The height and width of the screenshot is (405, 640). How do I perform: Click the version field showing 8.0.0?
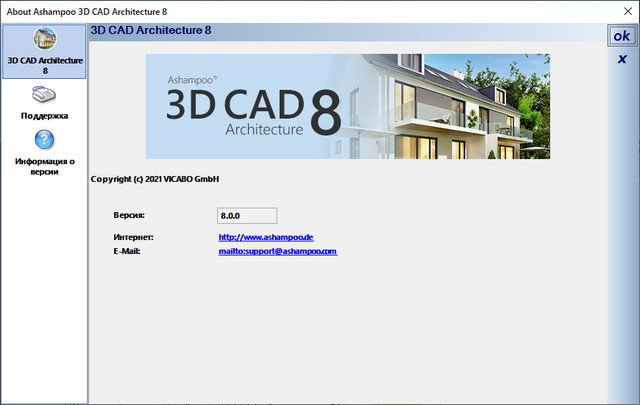247,216
